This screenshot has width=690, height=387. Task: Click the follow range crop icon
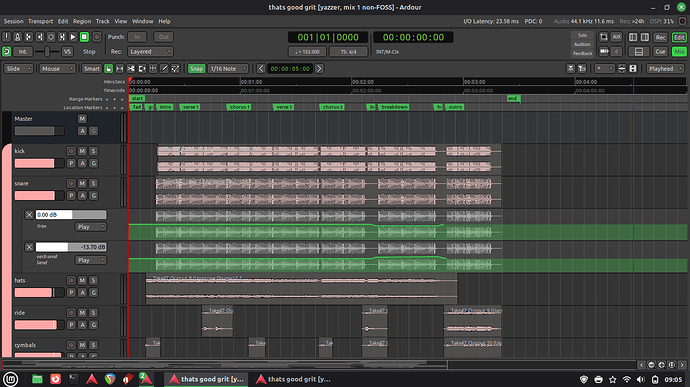pos(604,37)
